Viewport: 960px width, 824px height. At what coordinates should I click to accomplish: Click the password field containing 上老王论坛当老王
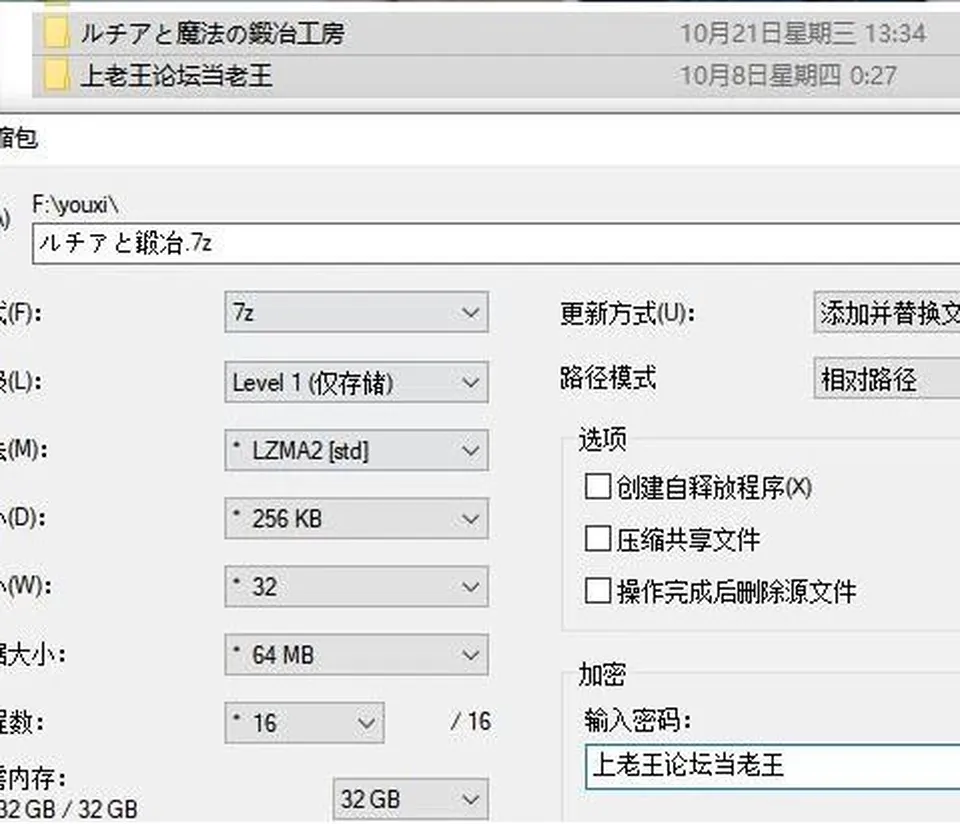773,766
